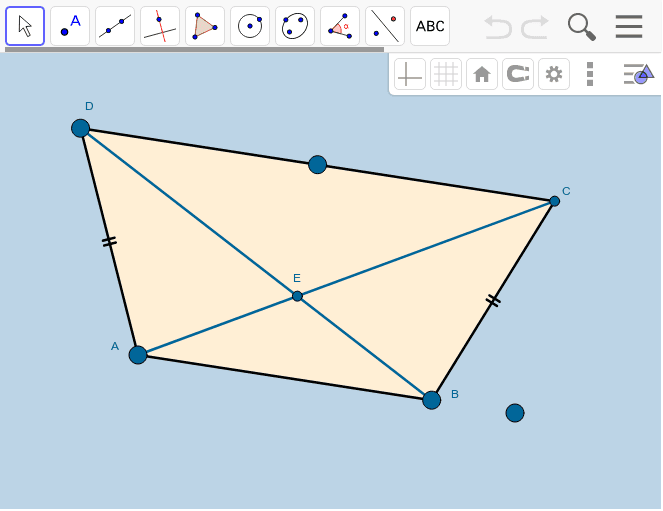Redo the undone action
The width and height of the screenshot is (663, 511).
tap(535, 27)
